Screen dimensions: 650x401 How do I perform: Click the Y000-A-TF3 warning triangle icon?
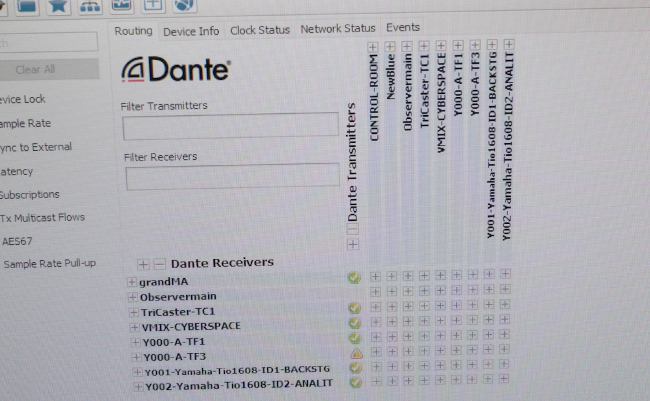(356, 353)
